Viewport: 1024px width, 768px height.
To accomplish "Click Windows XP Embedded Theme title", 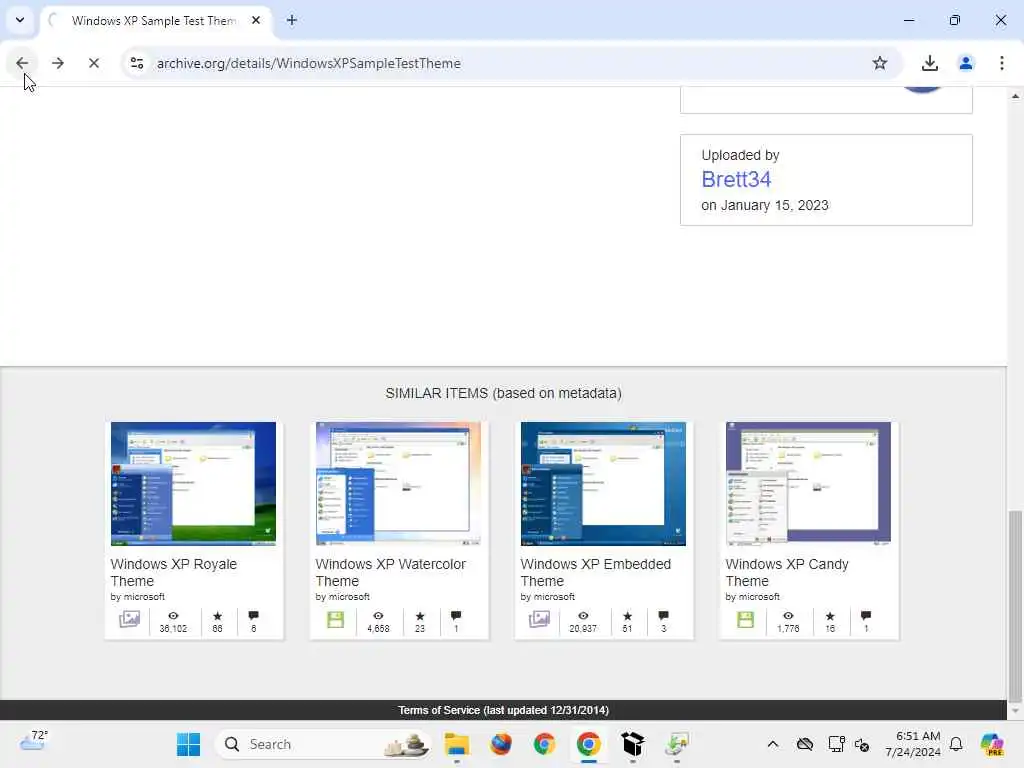I will click(x=596, y=572).
